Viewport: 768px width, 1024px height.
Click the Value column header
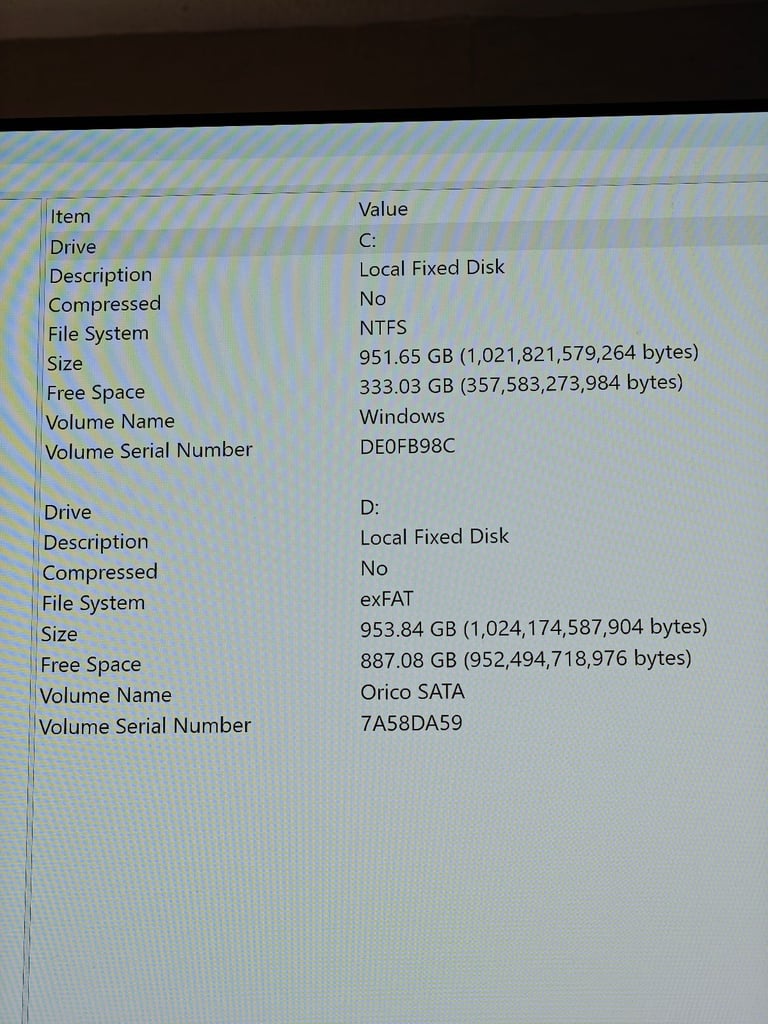click(383, 209)
